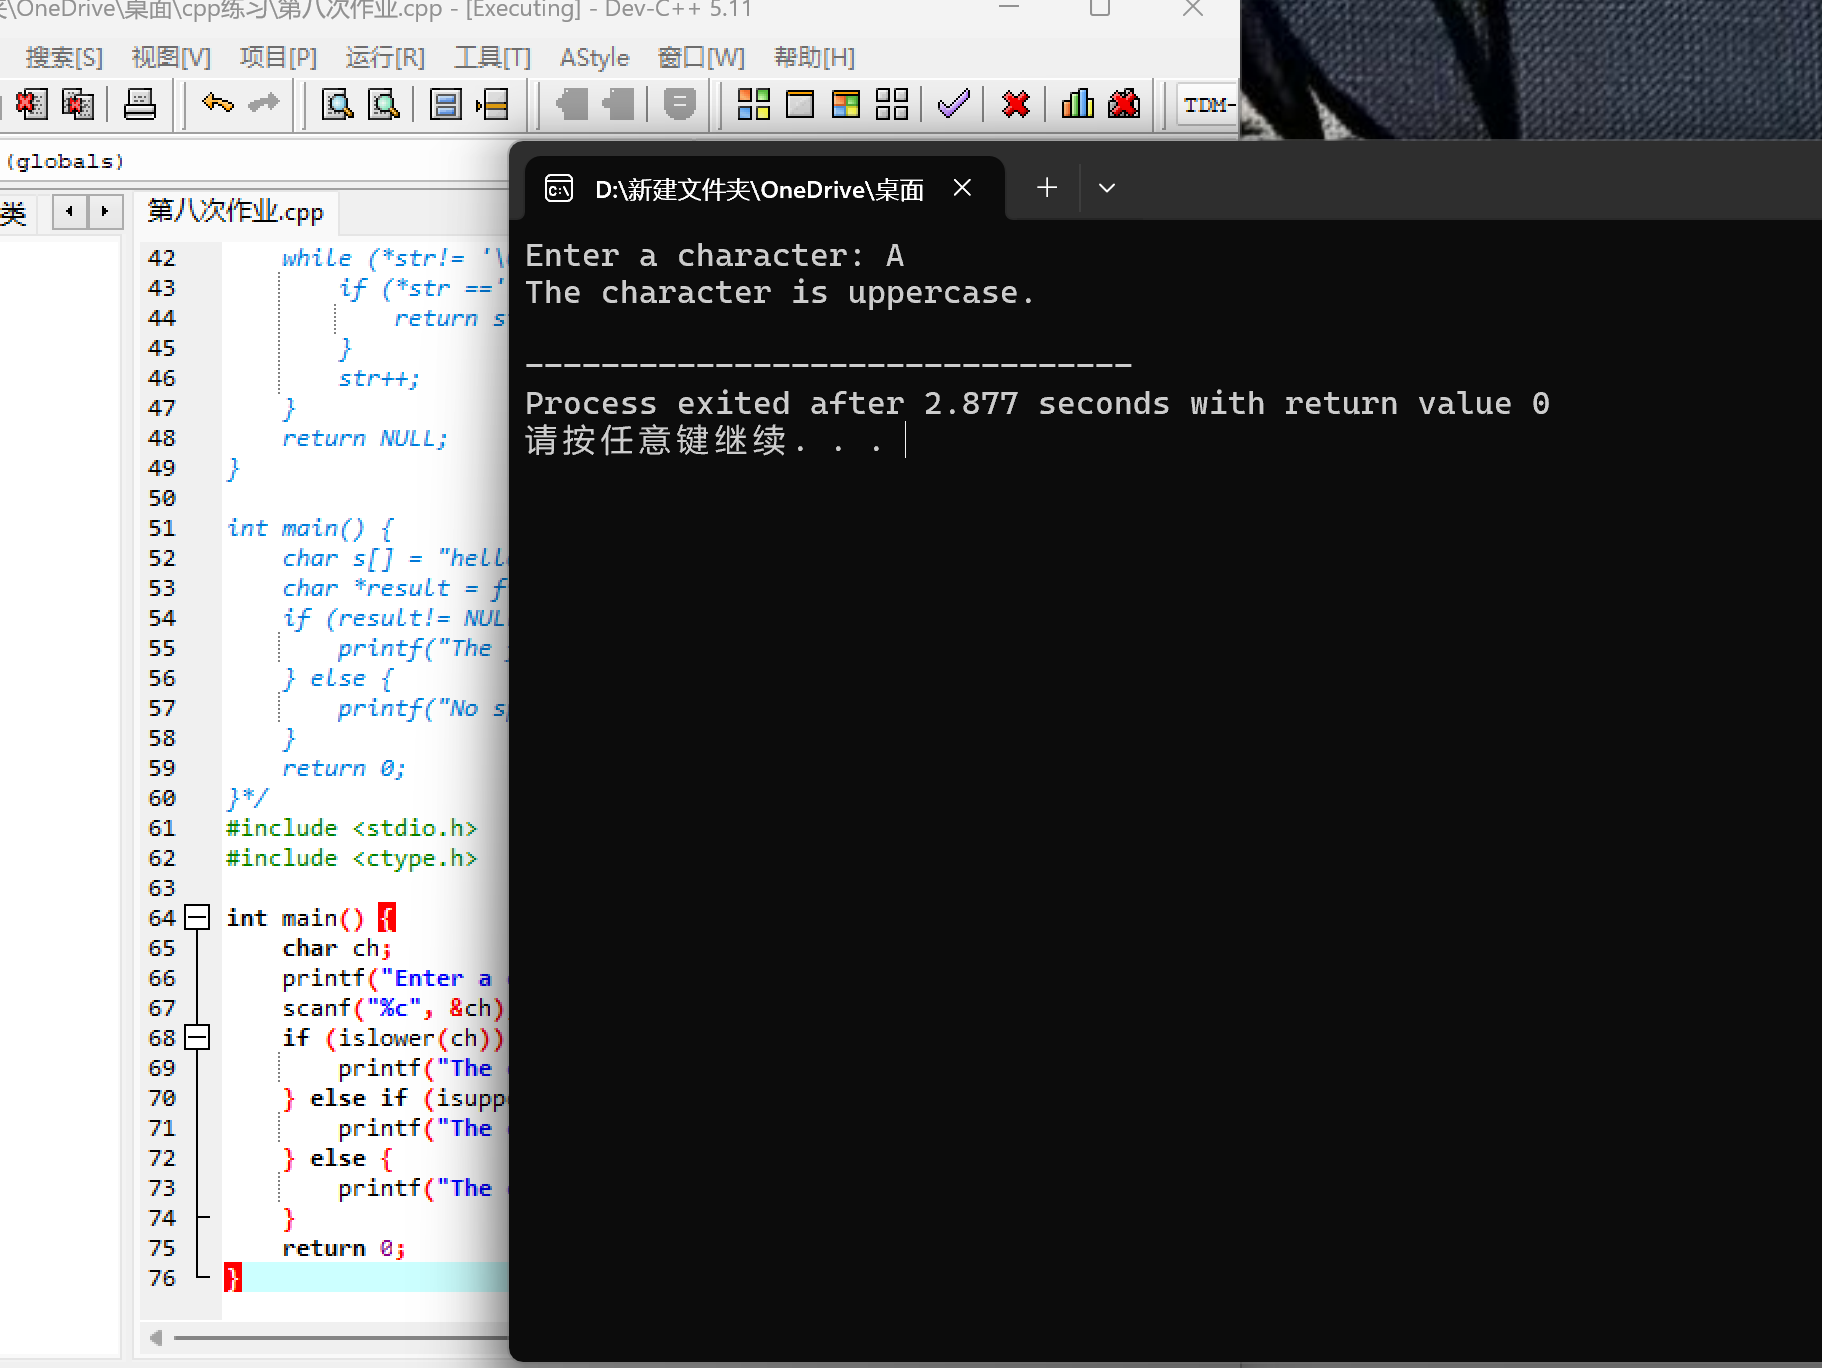Open the 项目[P] menu
This screenshot has height=1368, width=1822.
click(278, 57)
